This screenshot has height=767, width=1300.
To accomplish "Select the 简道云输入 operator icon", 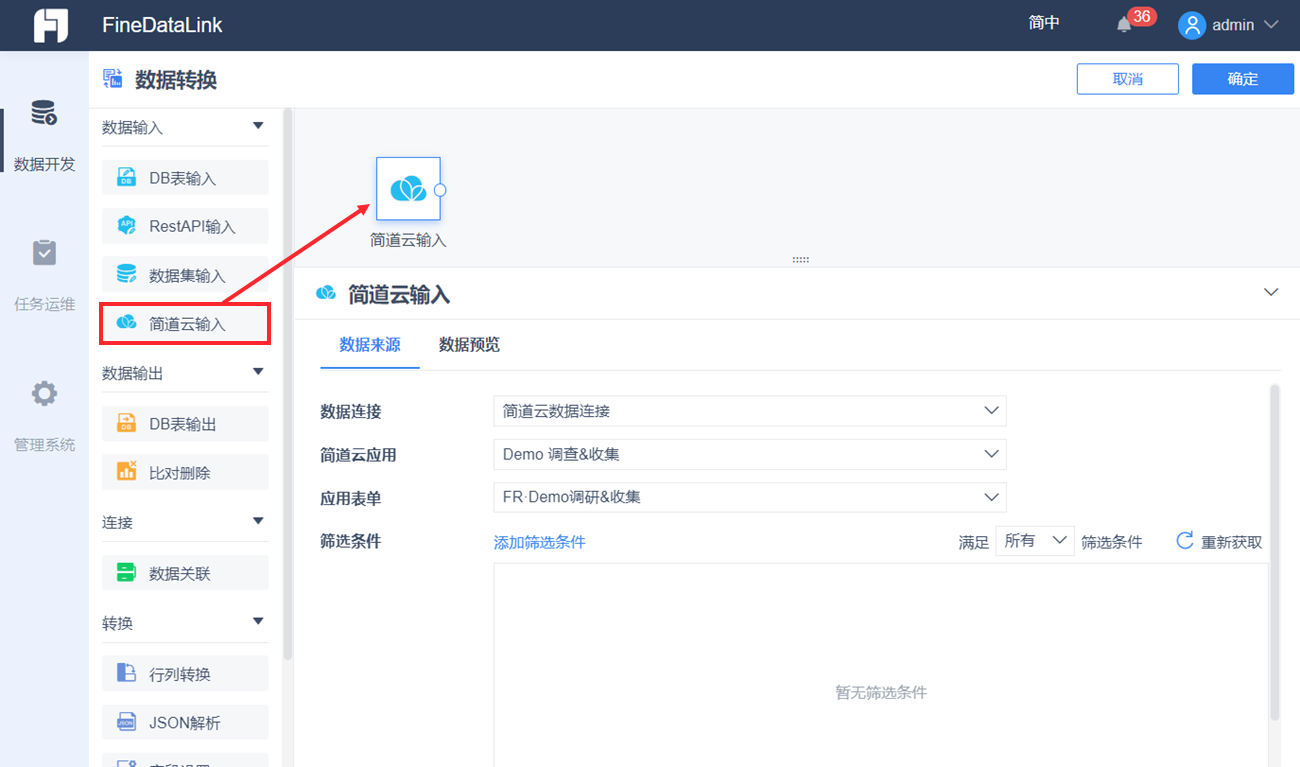I will tap(126, 323).
